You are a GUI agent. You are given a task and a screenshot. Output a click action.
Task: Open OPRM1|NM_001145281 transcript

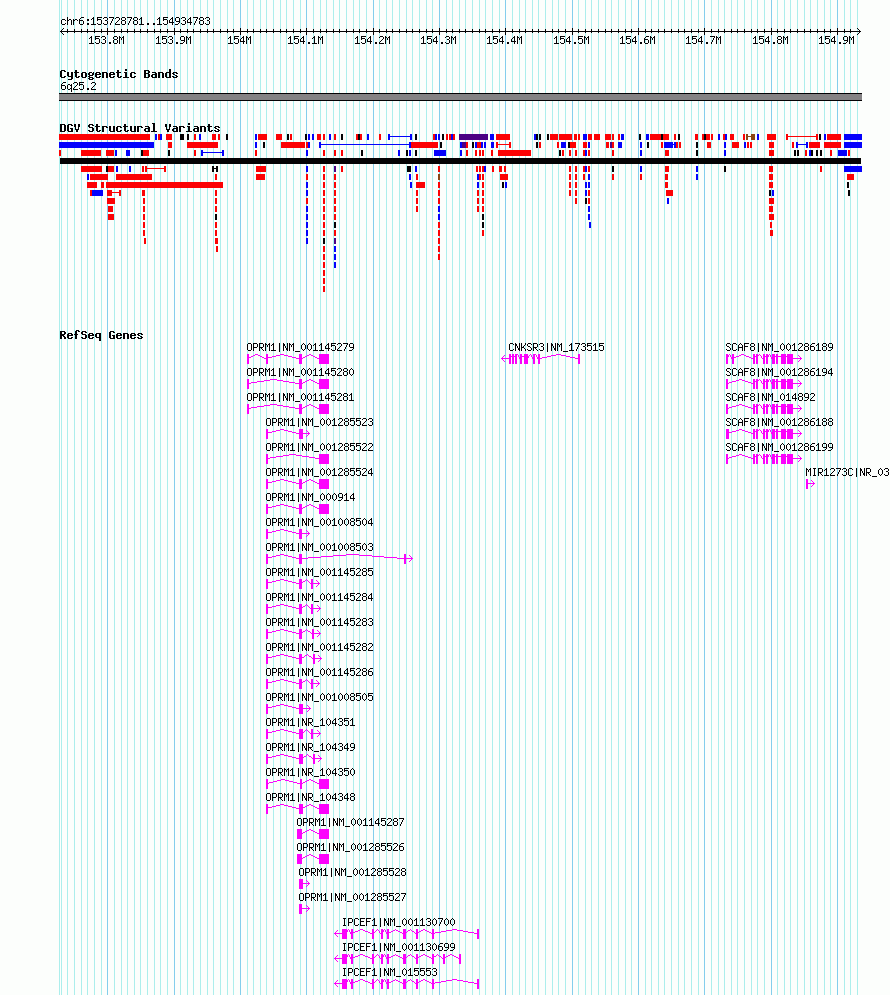click(x=300, y=397)
